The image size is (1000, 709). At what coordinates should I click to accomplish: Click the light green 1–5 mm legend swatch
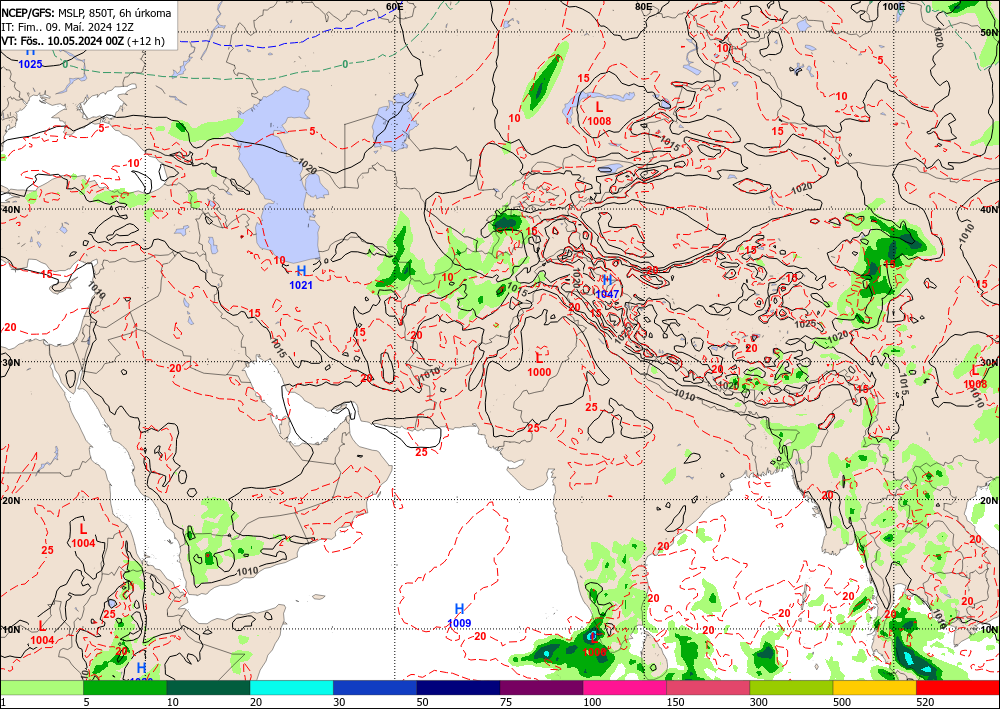pyautogui.click(x=41, y=688)
